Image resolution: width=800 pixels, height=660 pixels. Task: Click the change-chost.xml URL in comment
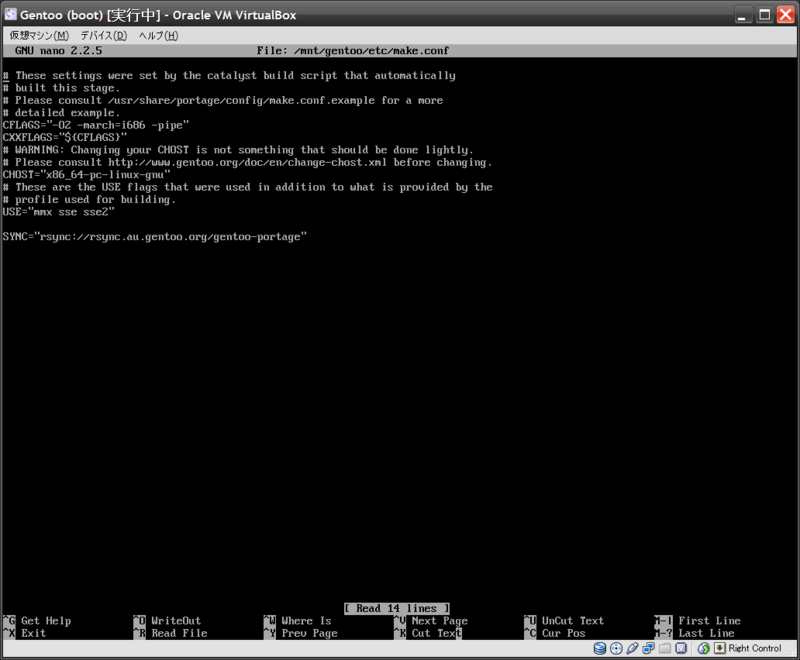coord(247,162)
